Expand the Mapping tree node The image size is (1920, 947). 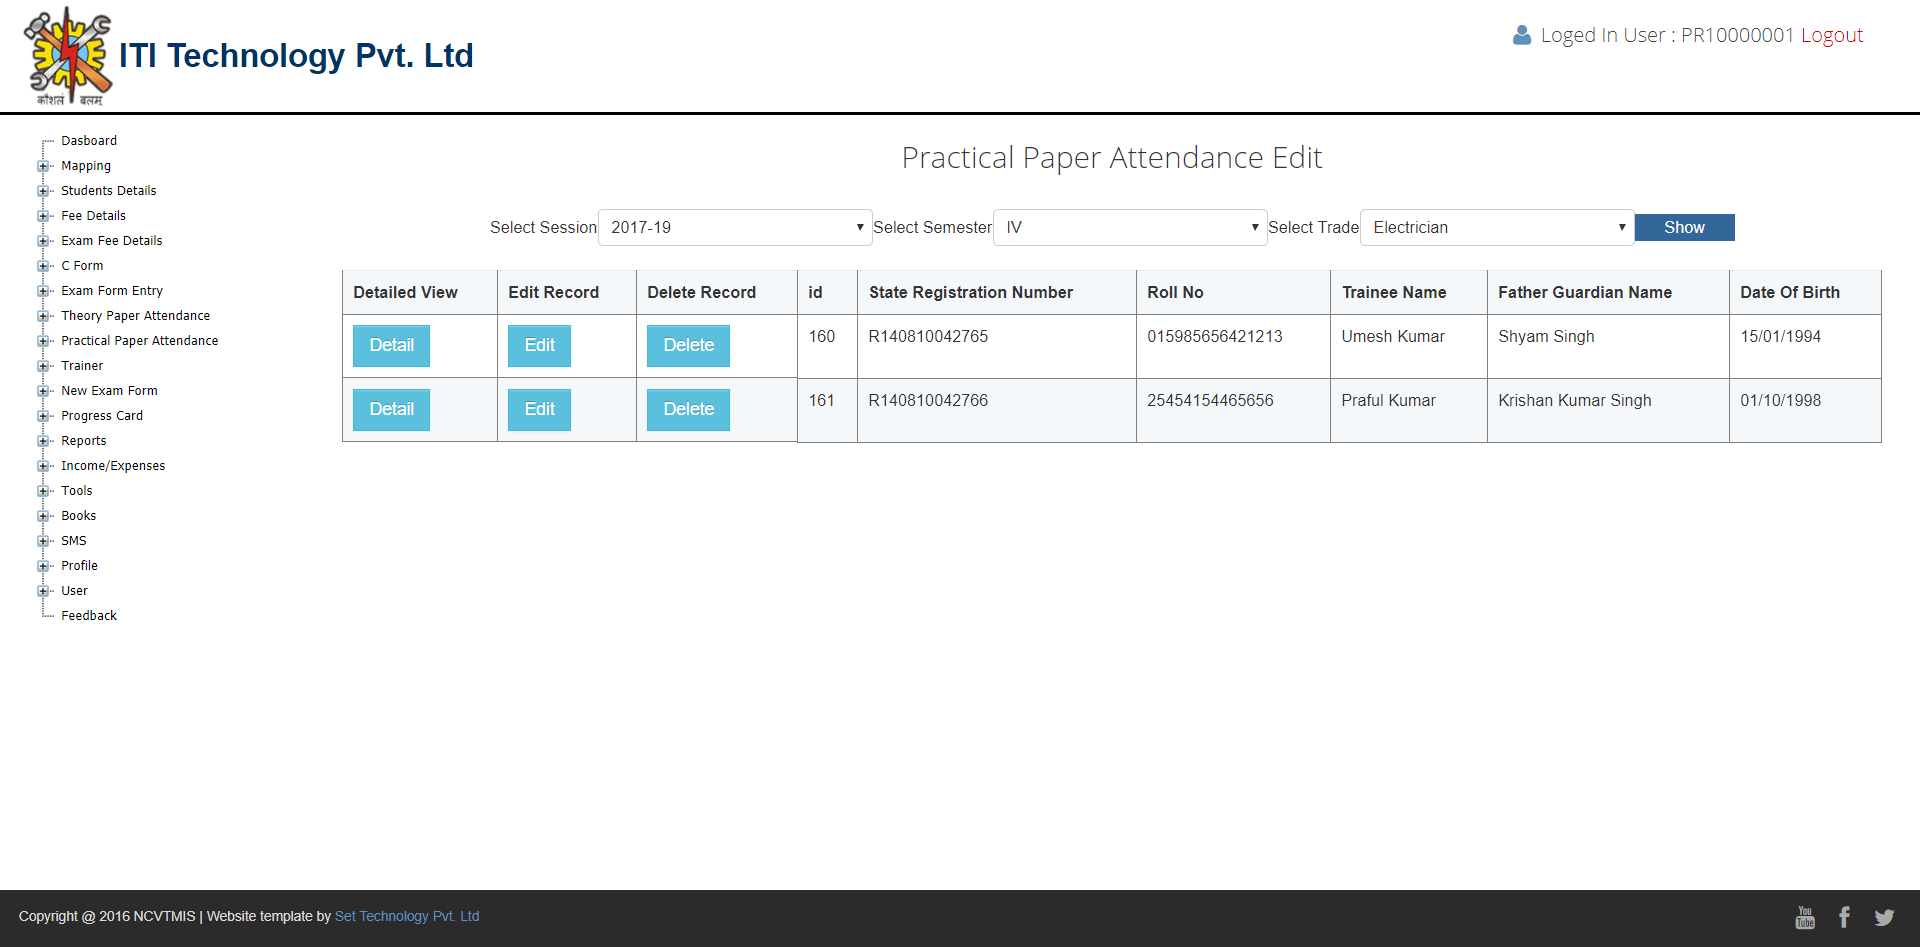43,166
